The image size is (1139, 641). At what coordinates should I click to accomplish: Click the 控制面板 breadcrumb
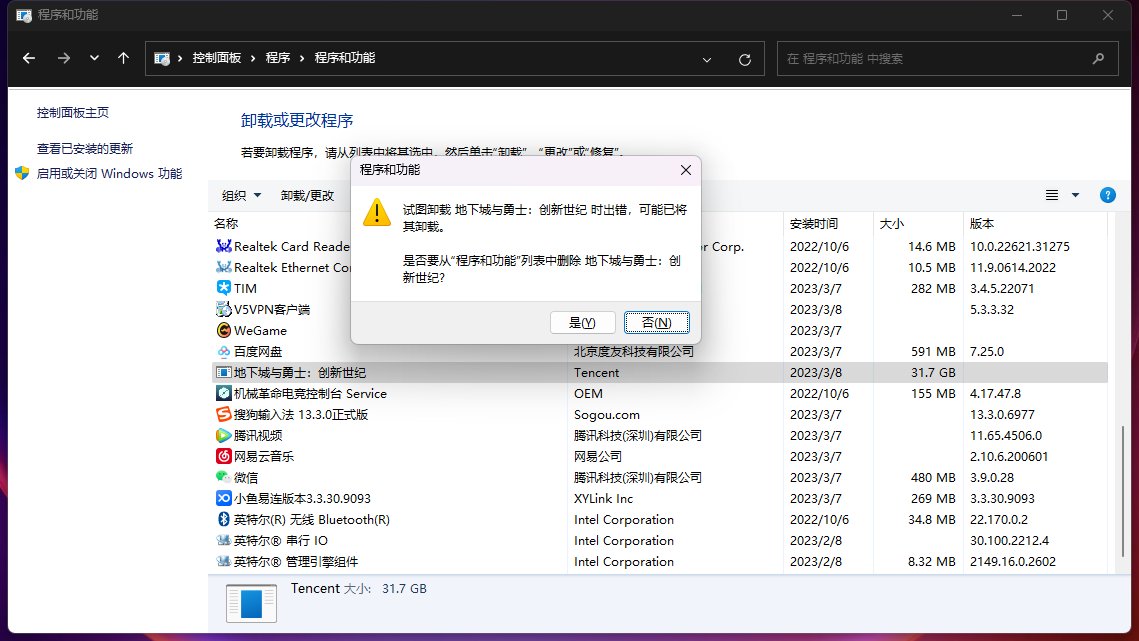tap(216, 58)
